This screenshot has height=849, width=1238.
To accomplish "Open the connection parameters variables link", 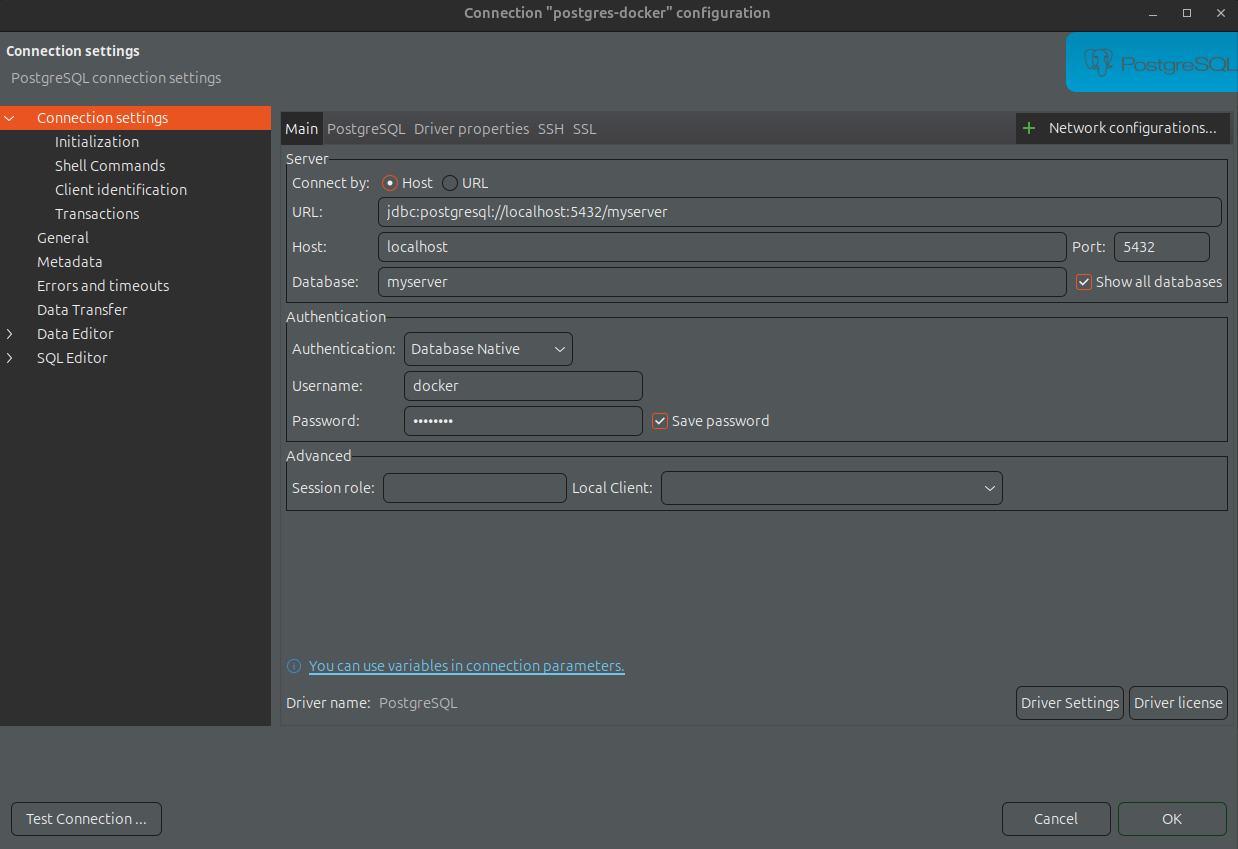I will tap(466, 666).
